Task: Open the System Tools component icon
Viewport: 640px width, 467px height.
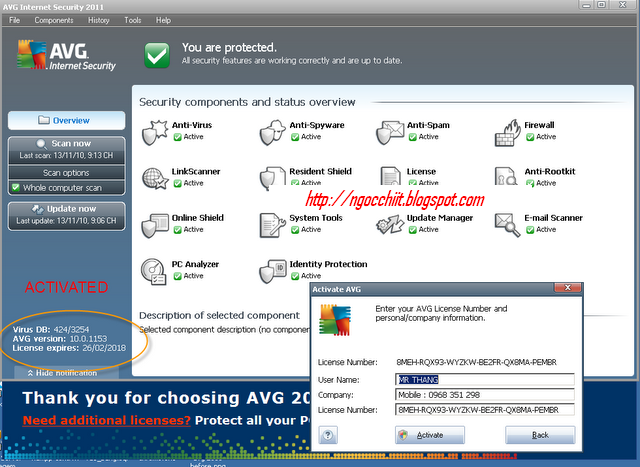Action: pos(272,225)
